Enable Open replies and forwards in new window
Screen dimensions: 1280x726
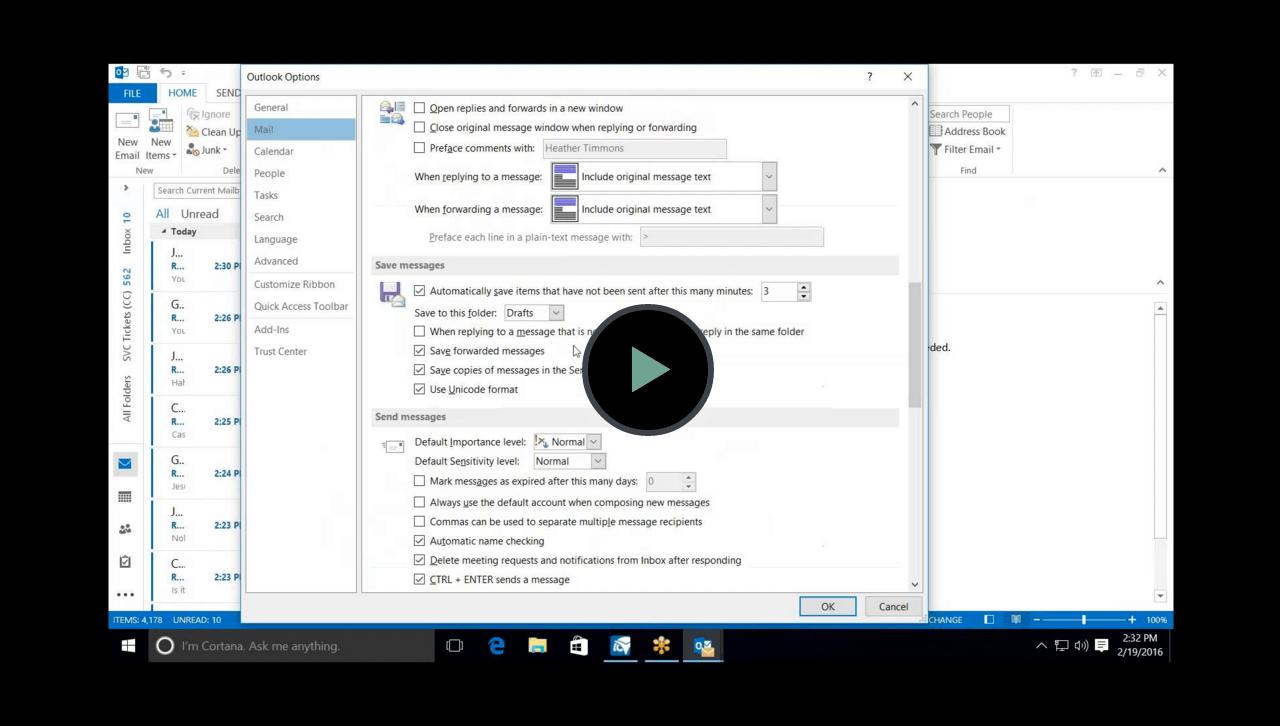420,108
